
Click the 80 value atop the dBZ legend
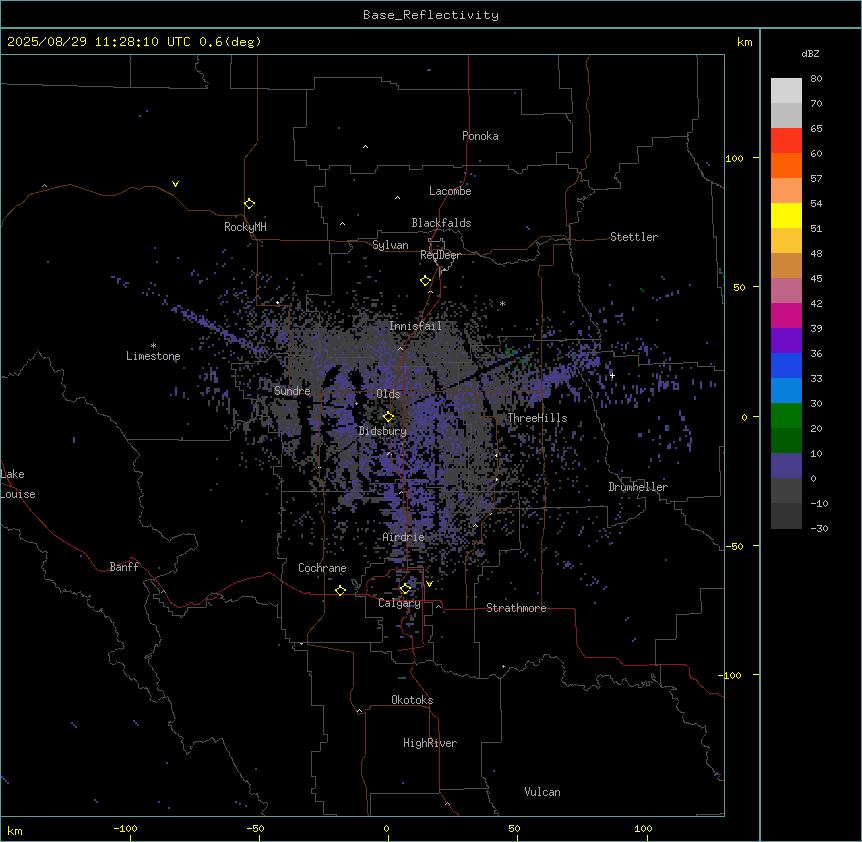pyautogui.click(x=816, y=79)
